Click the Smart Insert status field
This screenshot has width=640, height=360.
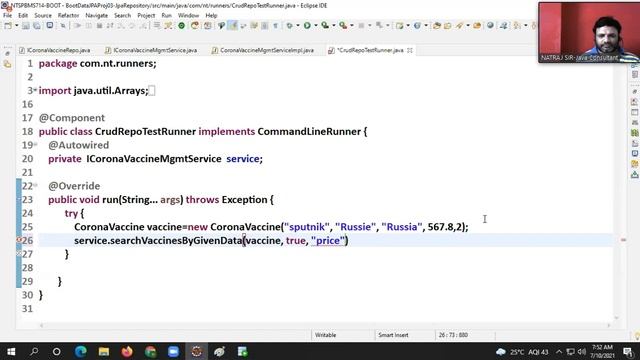click(x=393, y=335)
